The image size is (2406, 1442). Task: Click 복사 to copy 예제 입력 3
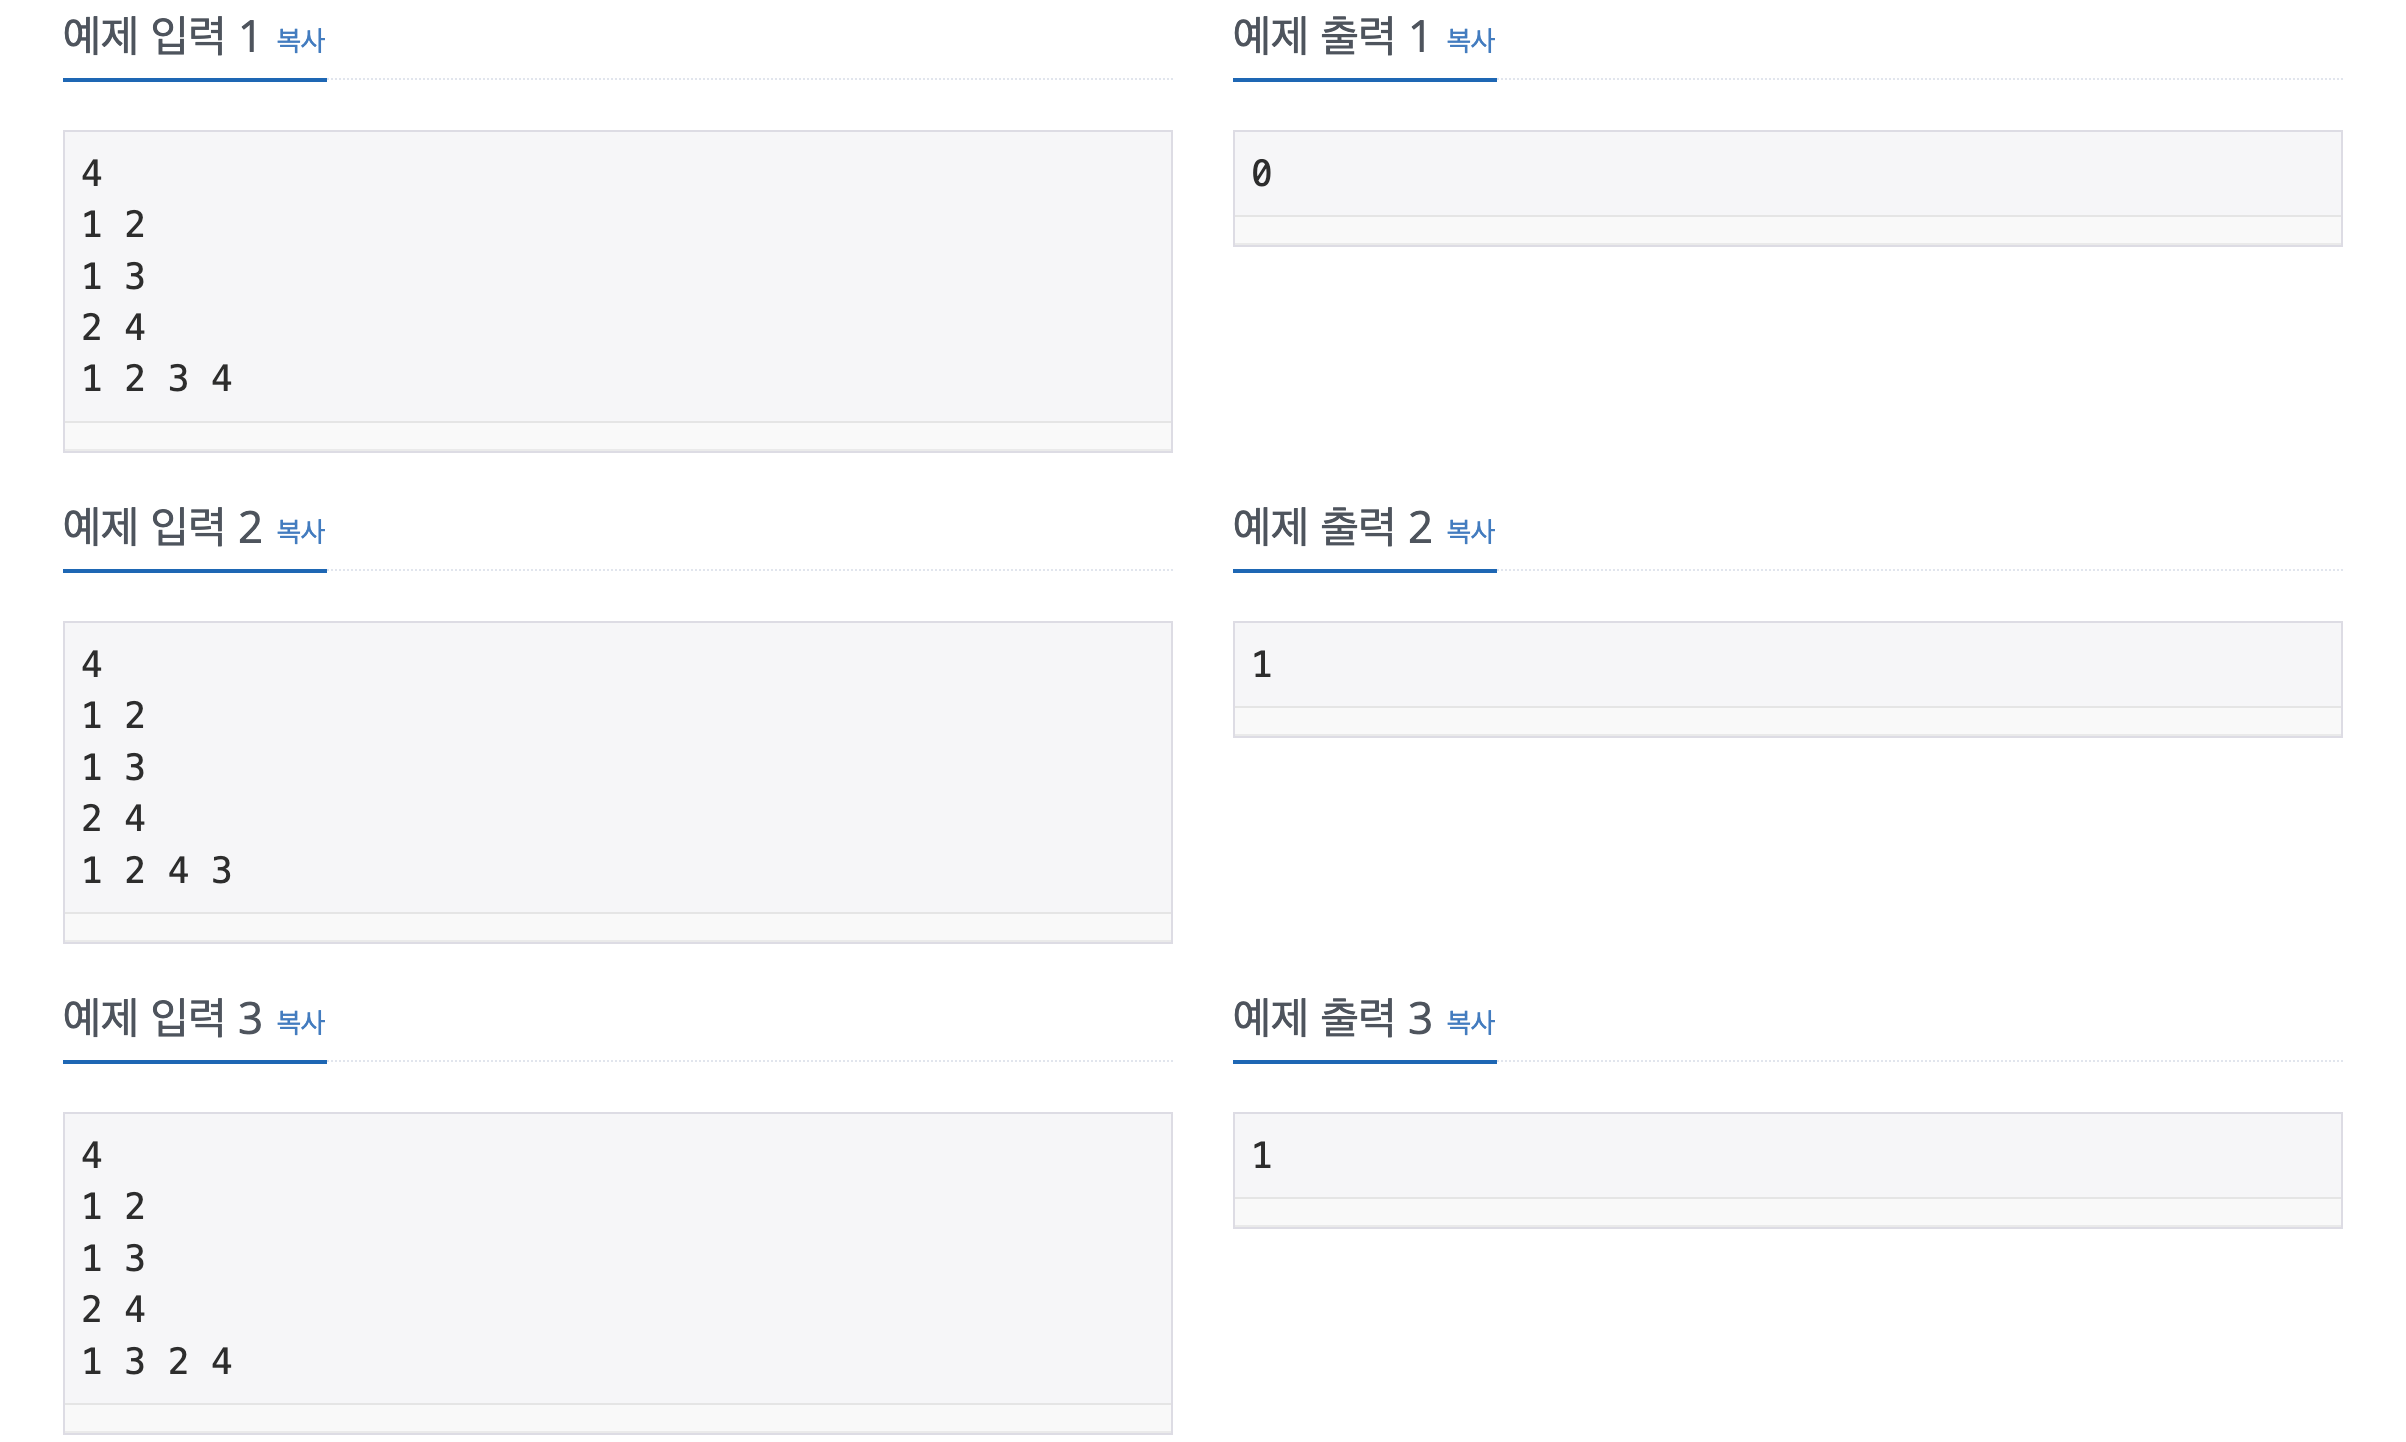pos(301,1022)
